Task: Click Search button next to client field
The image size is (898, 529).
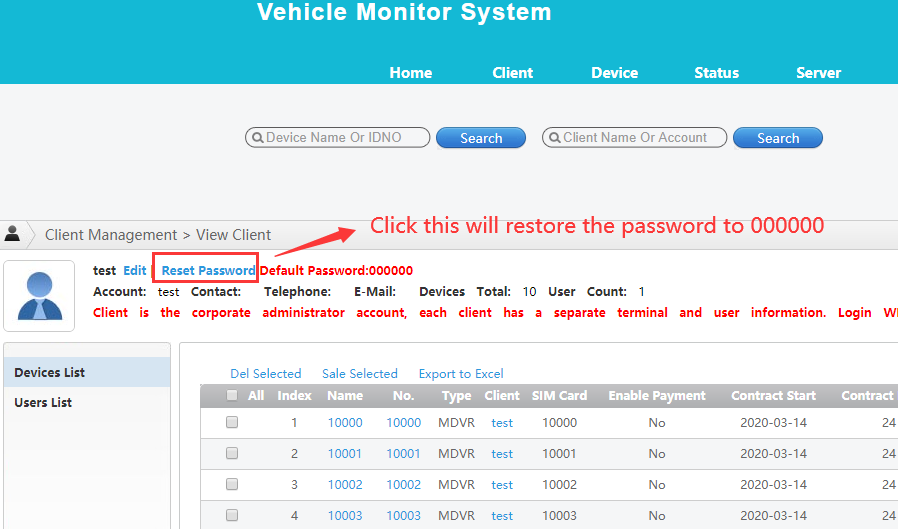Action: 778,138
